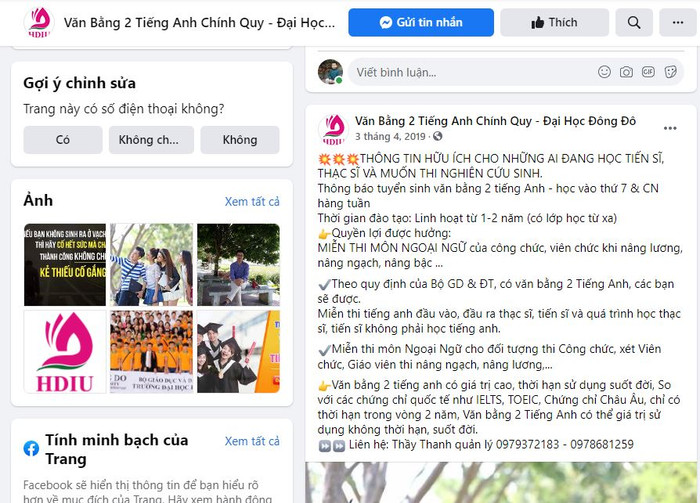Open the three-dot page options menu
700x503 pixels.
(678, 22)
